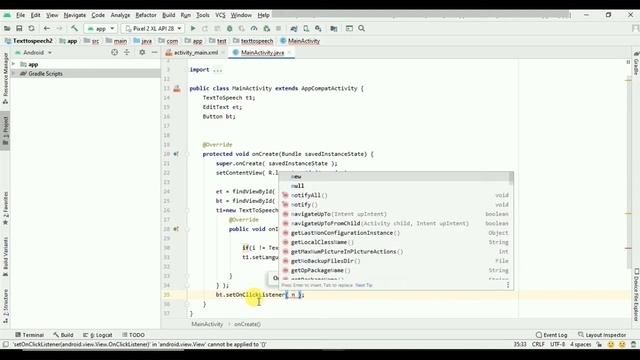Click the Save All toolbar icon

click(x=19, y=29)
